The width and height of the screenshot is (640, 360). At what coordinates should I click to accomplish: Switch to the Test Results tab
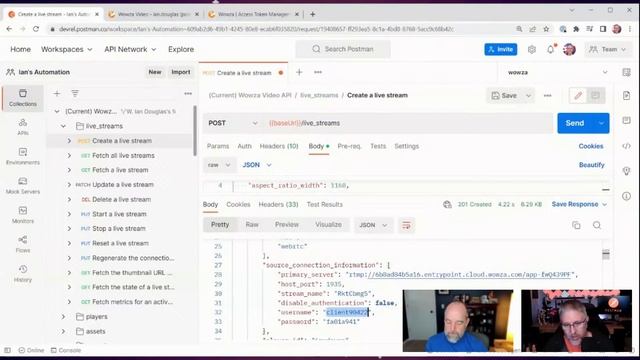click(324, 204)
